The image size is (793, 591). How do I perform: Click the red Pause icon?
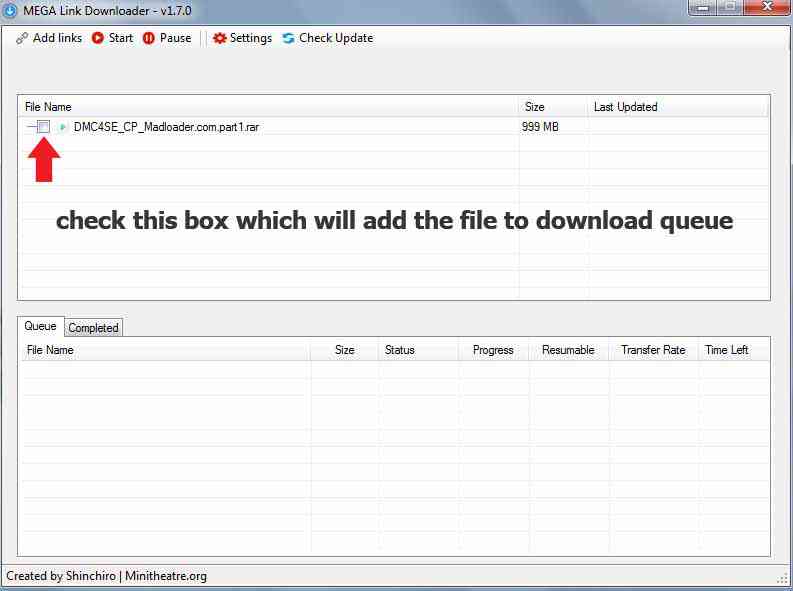[x=149, y=38]
